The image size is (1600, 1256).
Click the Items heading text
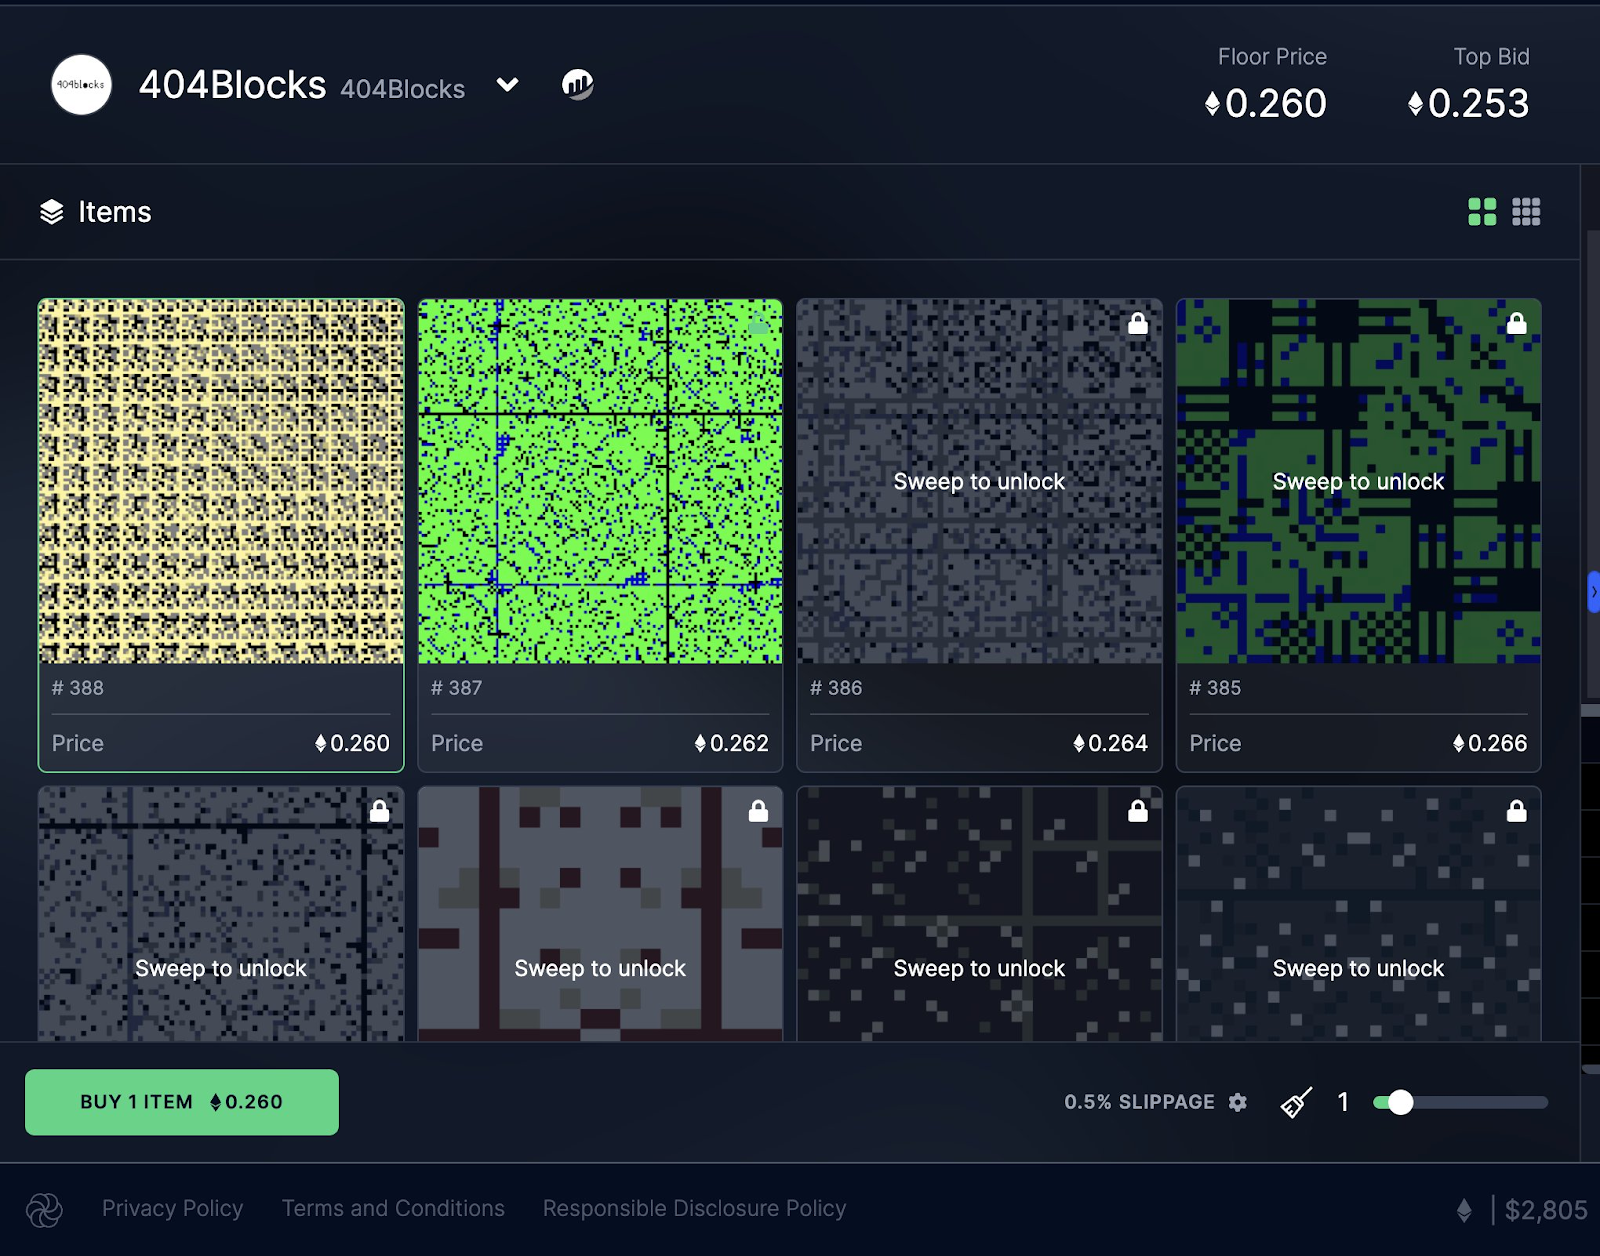click(115, 212)
